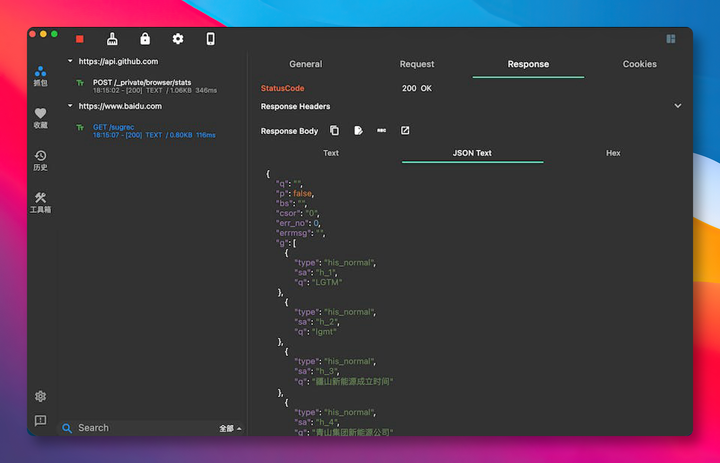Open the 历史 history sidebar section
This screenshot has height=463, width=720.
tap(40, 160)
